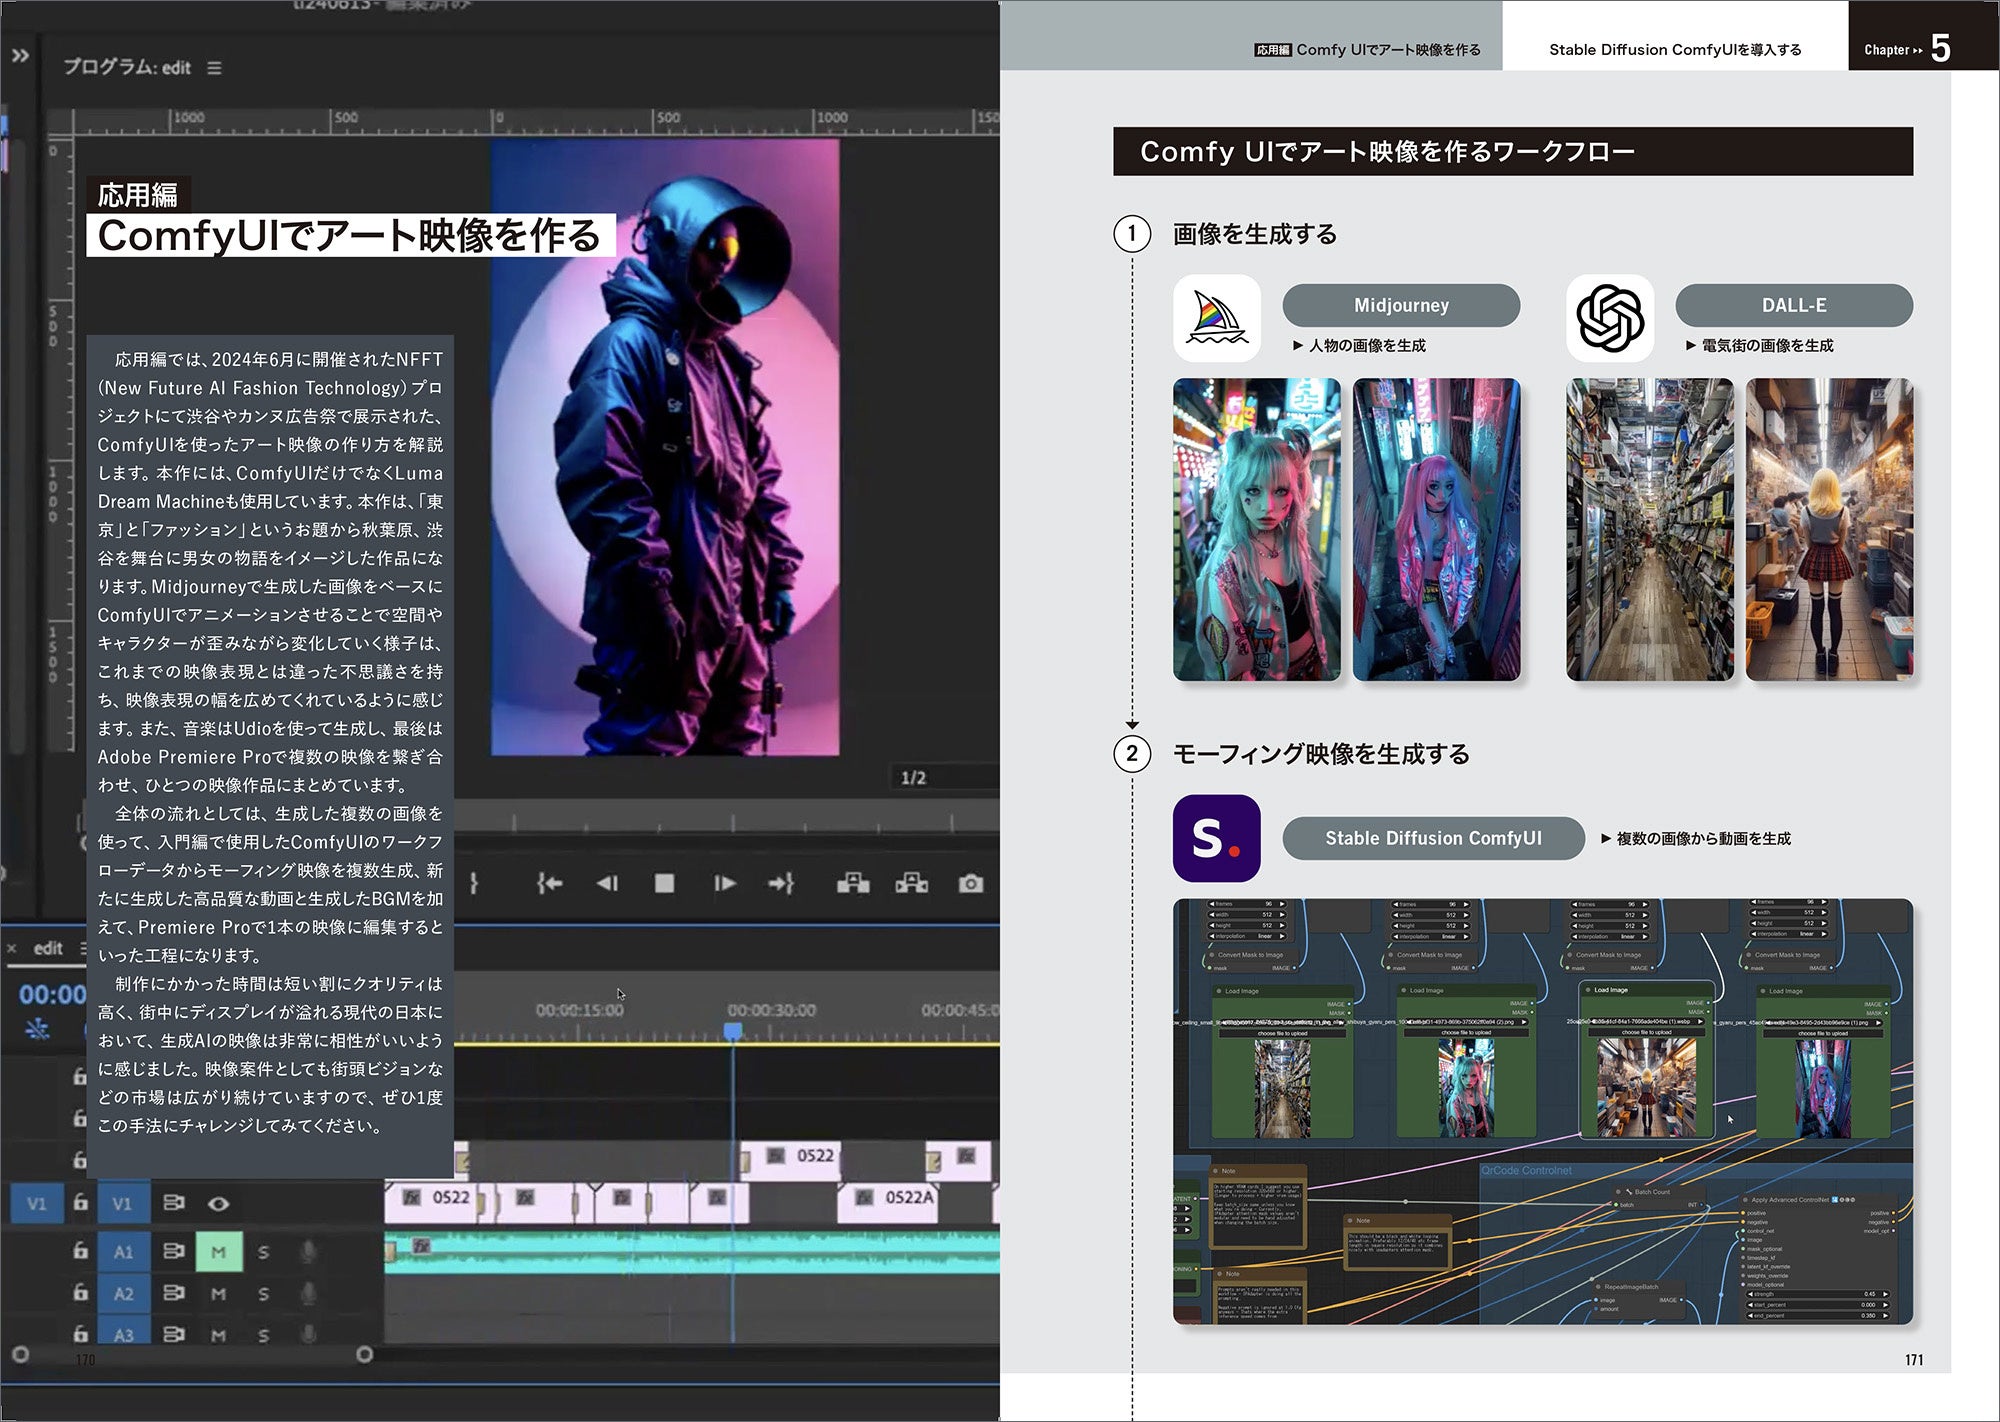This screenshot has width=2000, height=1422.
Task: Click the Go to In point button
Action: [x=549, y=883]
